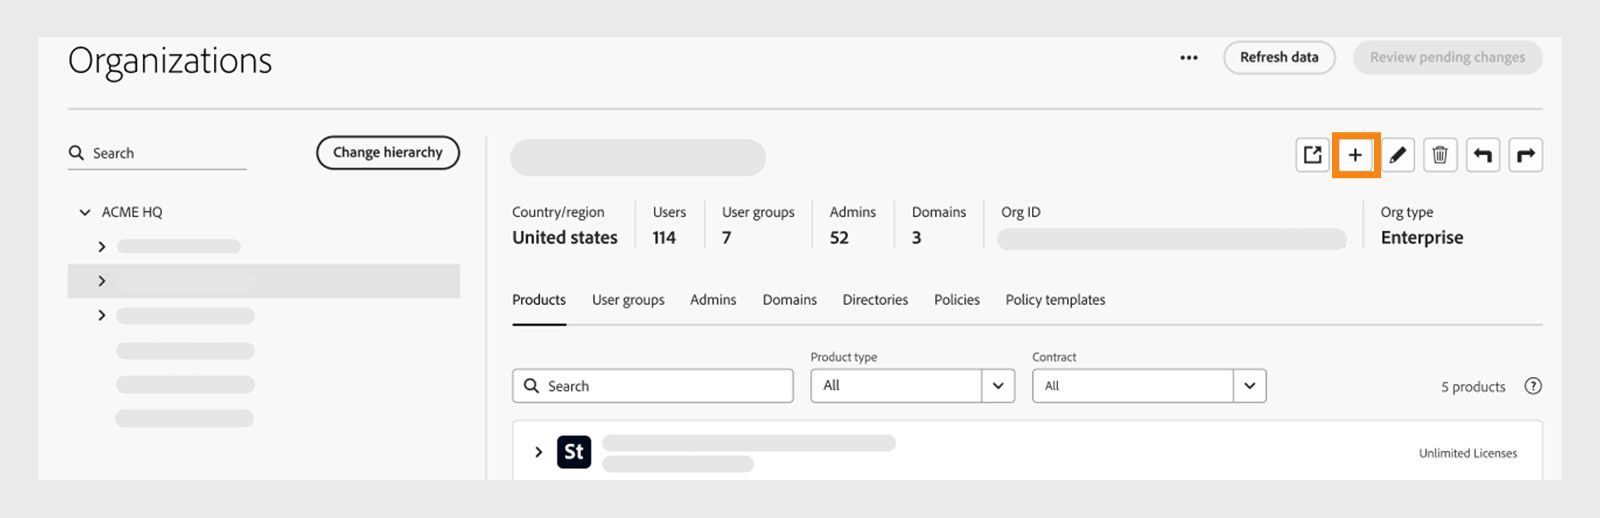Viewport: 1600px width, 518px height.
Task: Click the Review pending changes button
Action: (x=1447, y=57)
